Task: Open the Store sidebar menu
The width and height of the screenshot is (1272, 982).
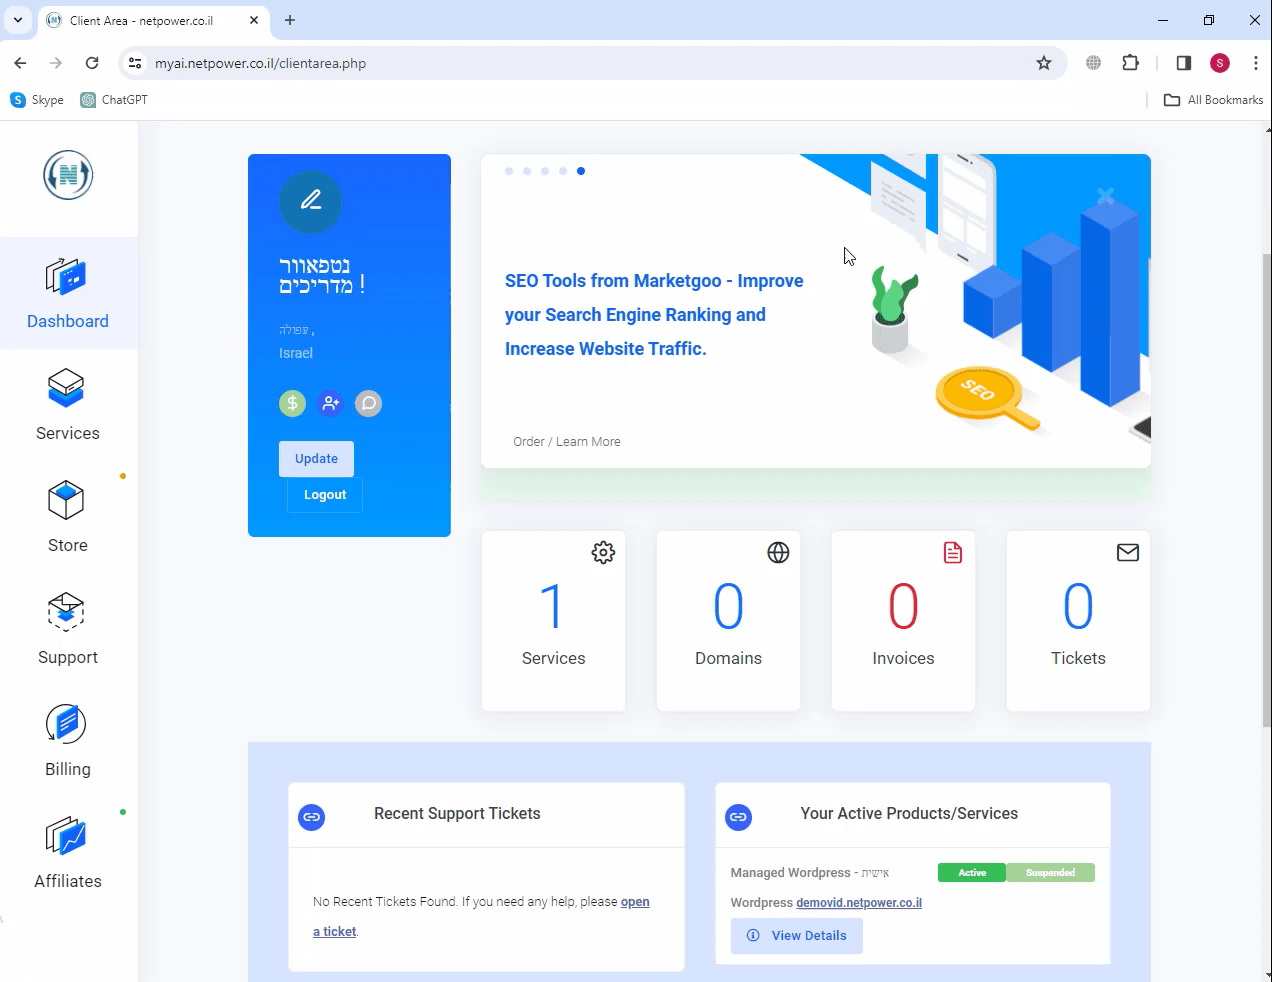Action: [68, 517]
